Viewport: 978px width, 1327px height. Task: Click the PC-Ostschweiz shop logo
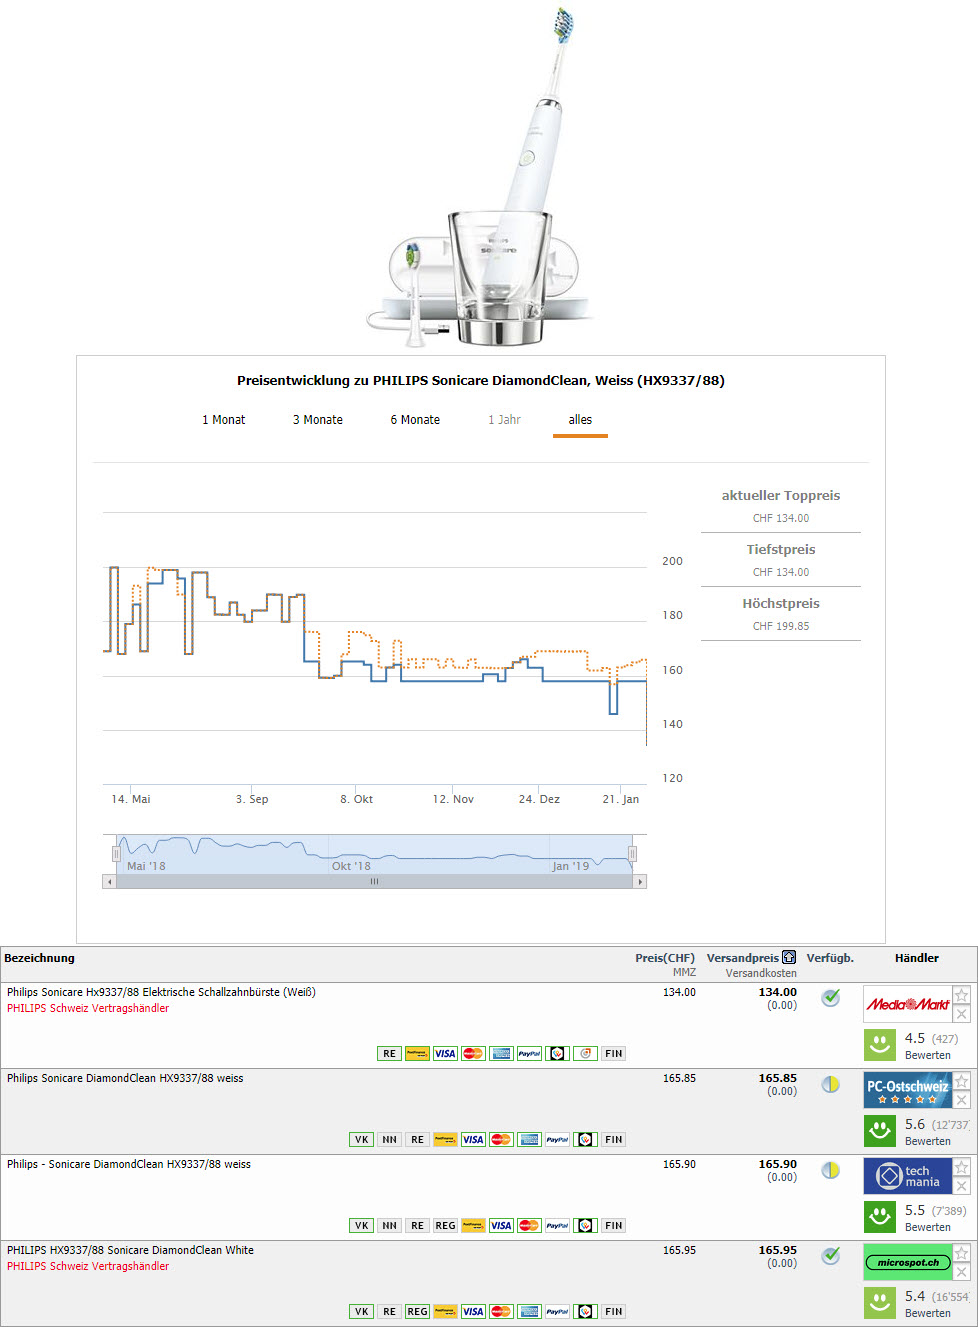[907, 1090]
